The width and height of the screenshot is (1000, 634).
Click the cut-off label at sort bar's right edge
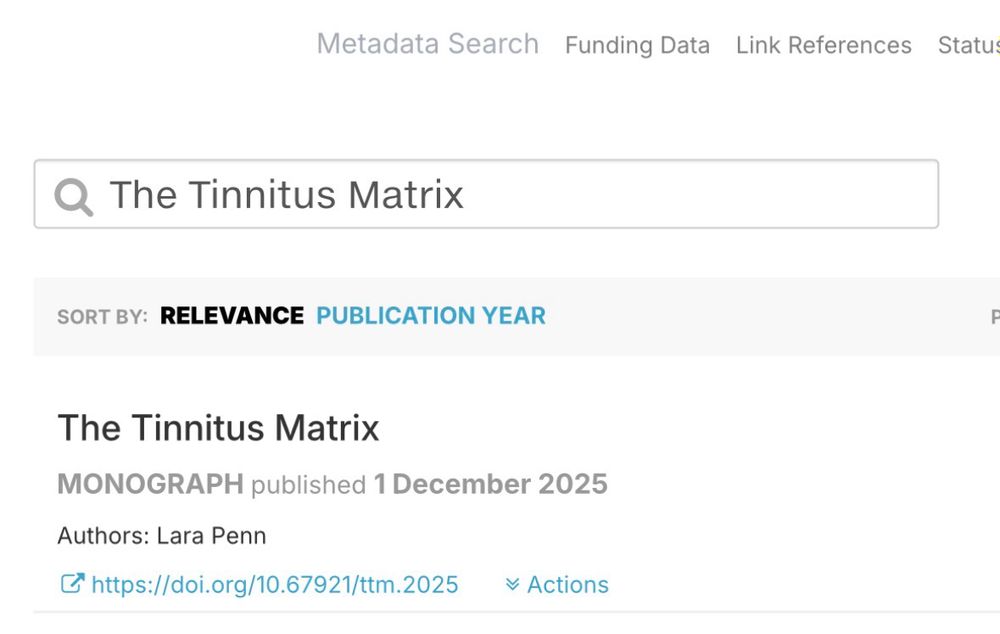tap(995, 316)
